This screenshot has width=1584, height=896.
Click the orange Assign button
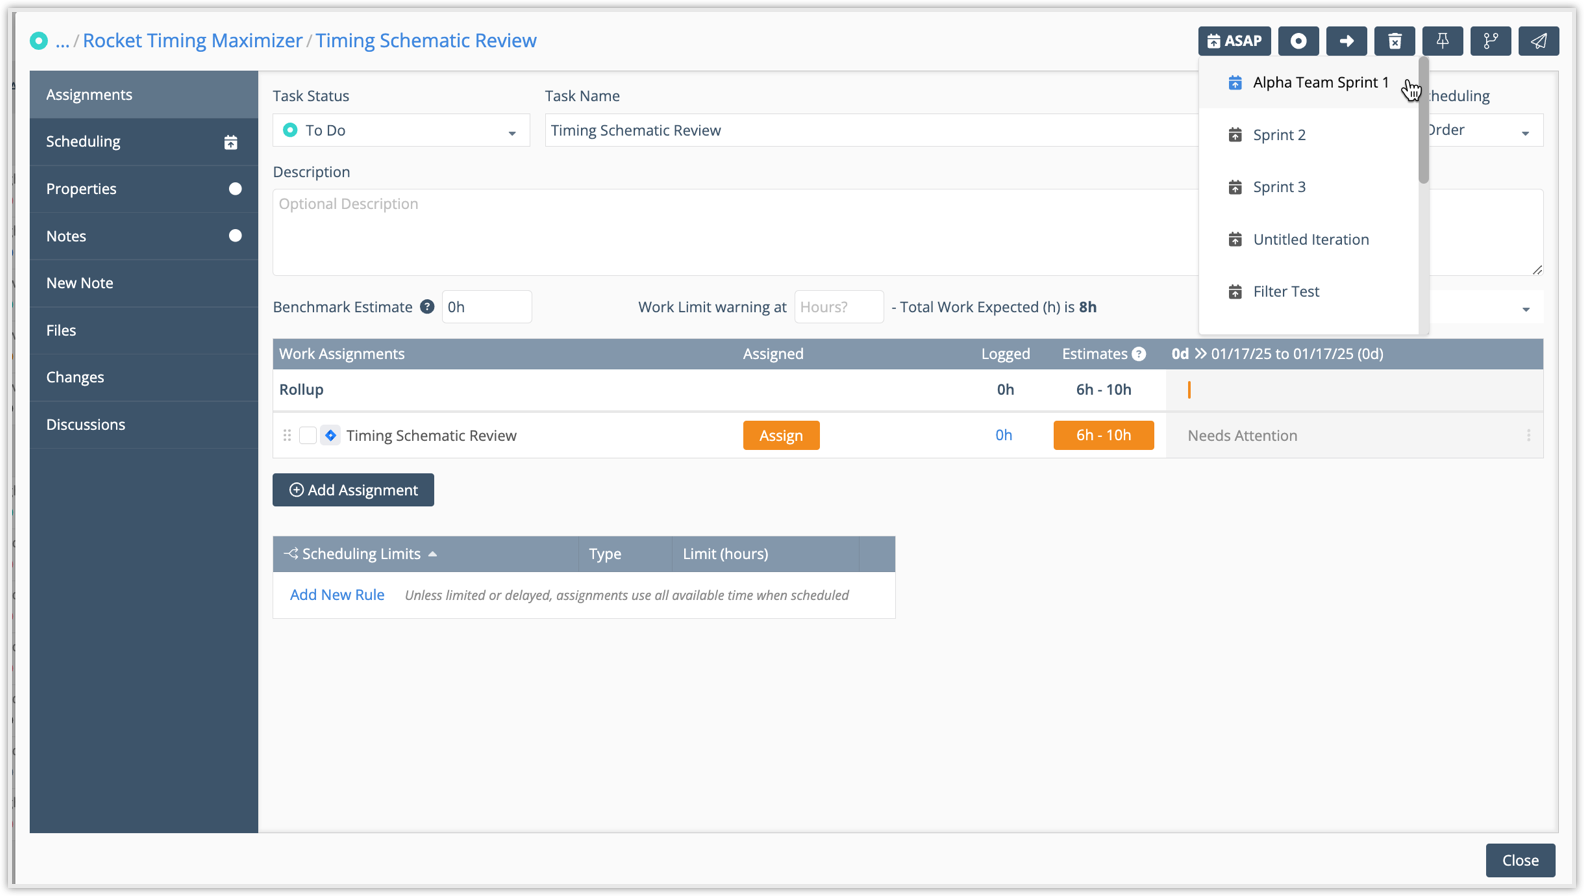click(780, 435)
